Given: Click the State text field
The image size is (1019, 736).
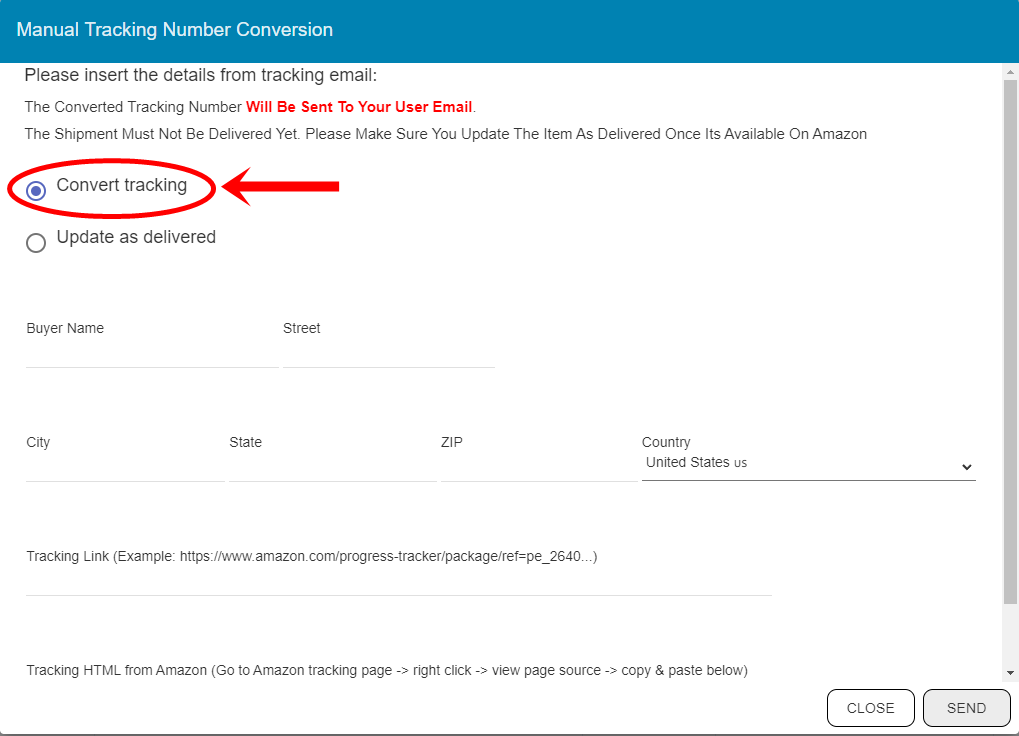Looking at the screenshot, I should tap(332, 468).
